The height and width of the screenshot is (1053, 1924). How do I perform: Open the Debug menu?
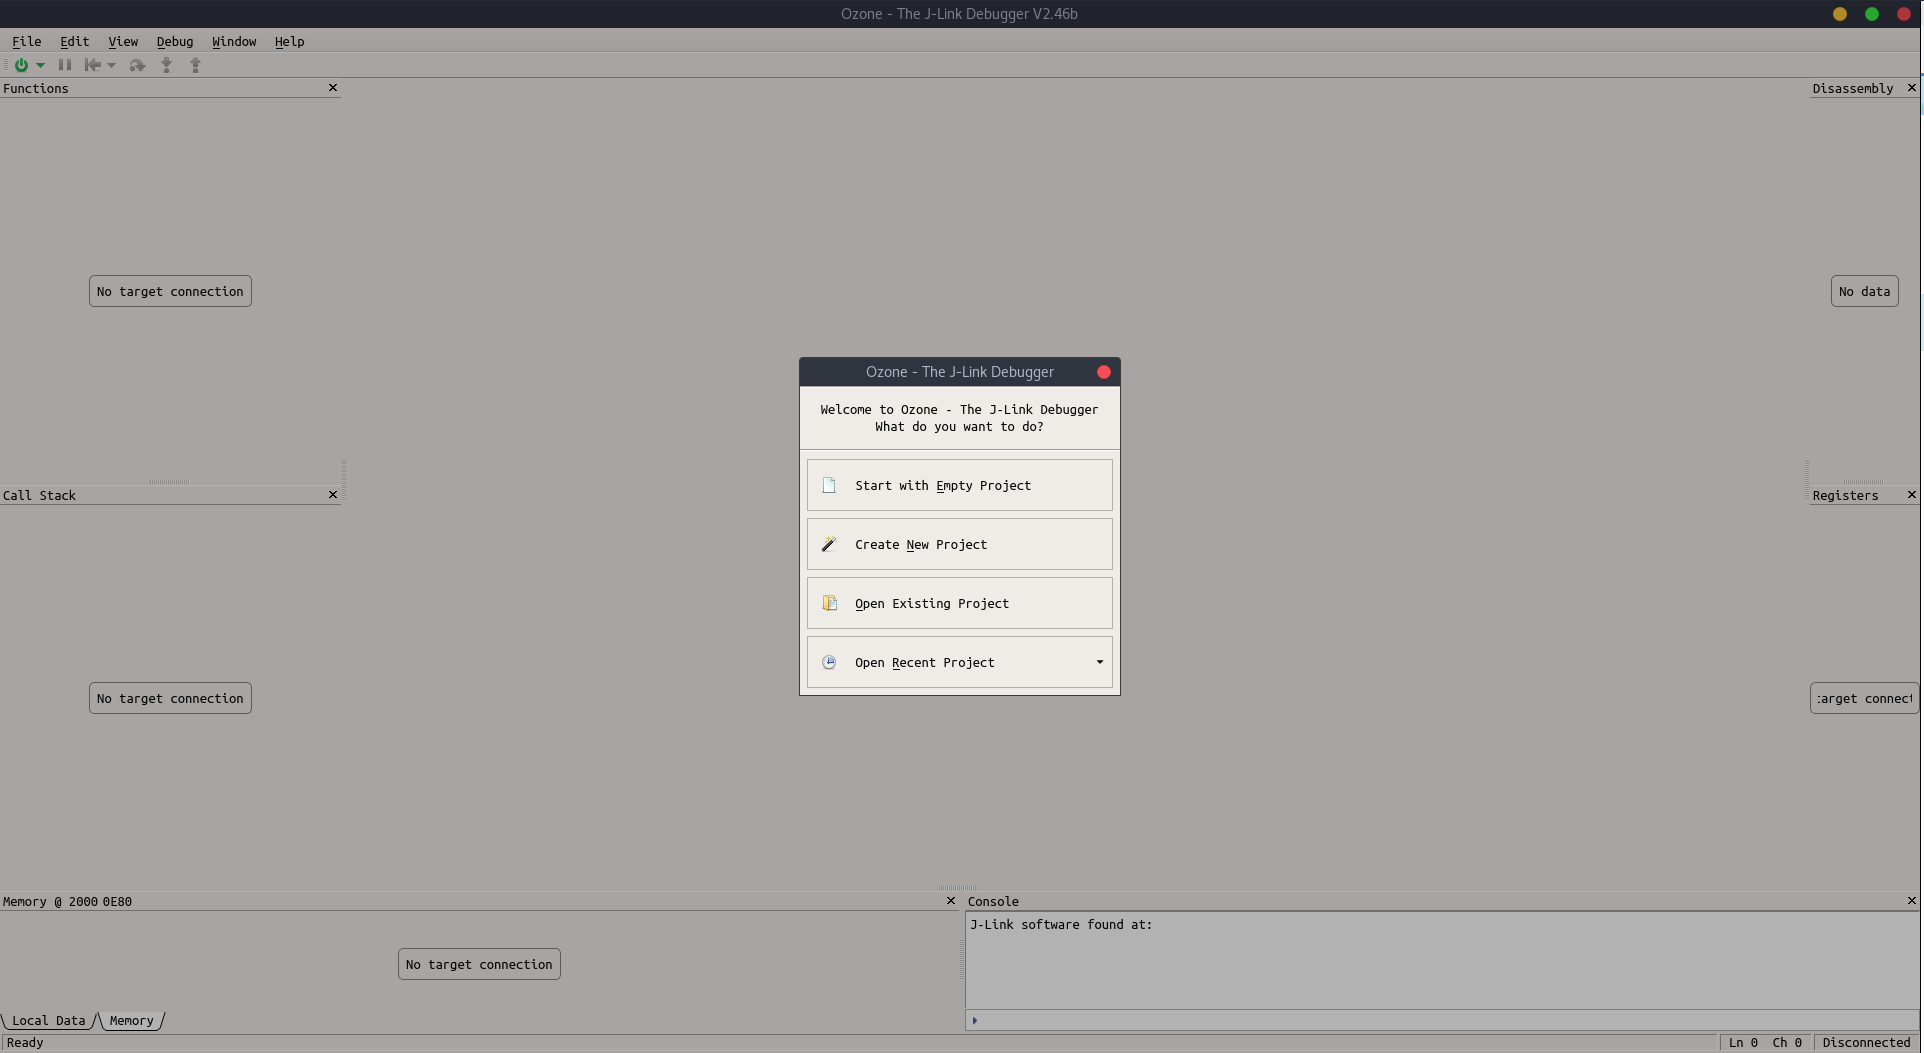pos(175,42)
